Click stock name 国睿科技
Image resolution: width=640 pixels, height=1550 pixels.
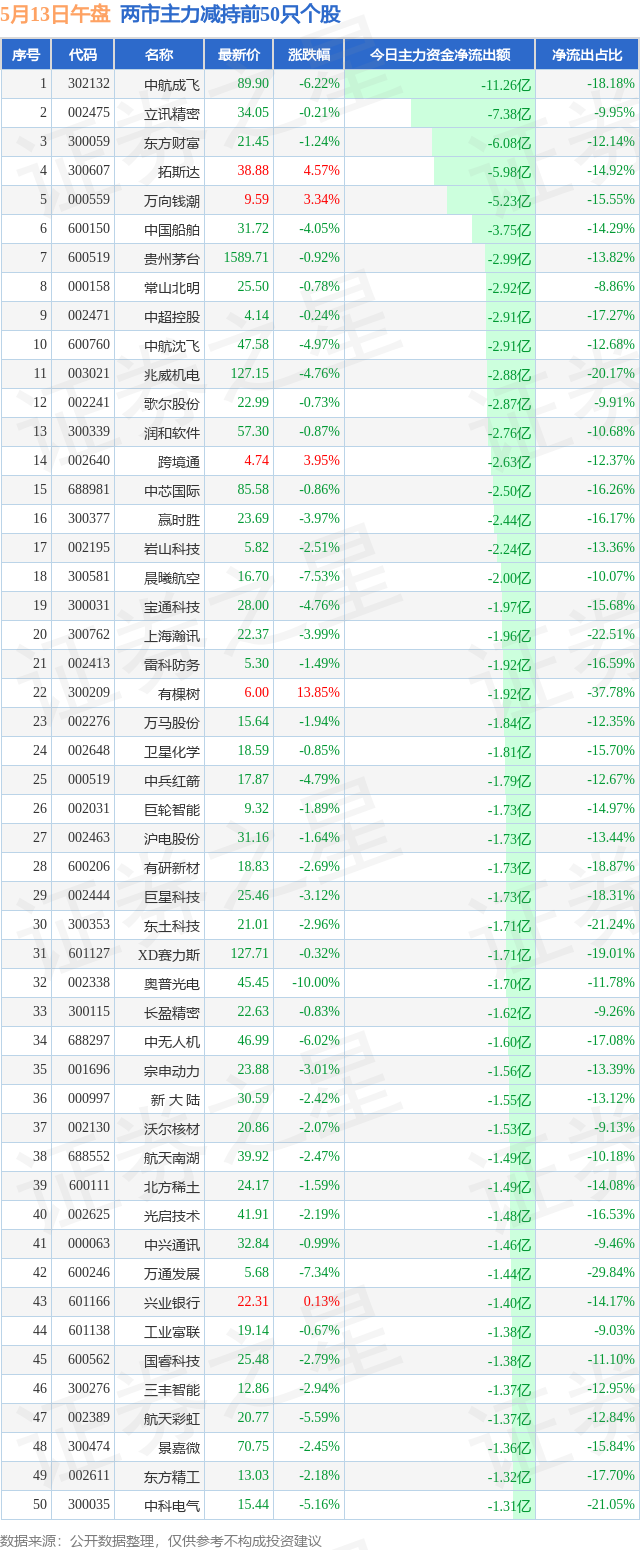172,1360
